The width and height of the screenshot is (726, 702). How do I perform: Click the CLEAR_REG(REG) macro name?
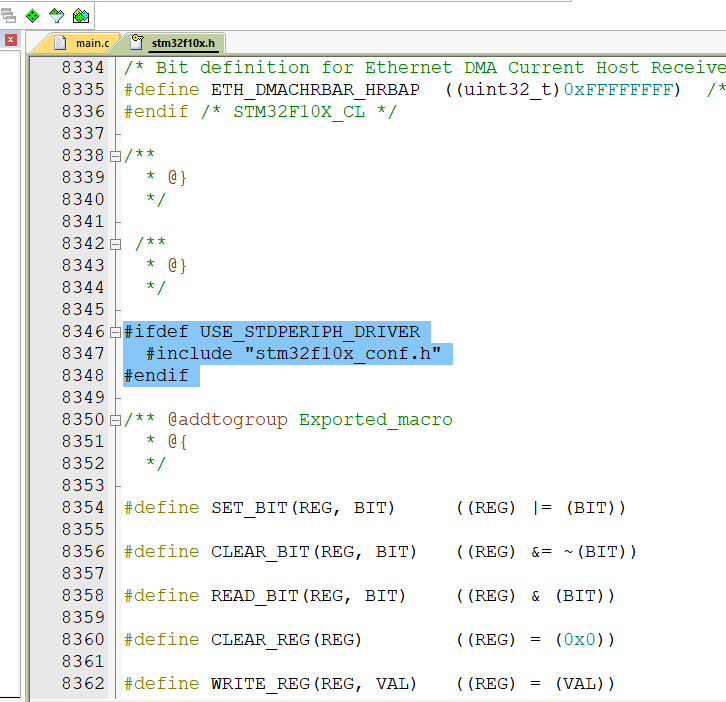[x=286, y=640]
